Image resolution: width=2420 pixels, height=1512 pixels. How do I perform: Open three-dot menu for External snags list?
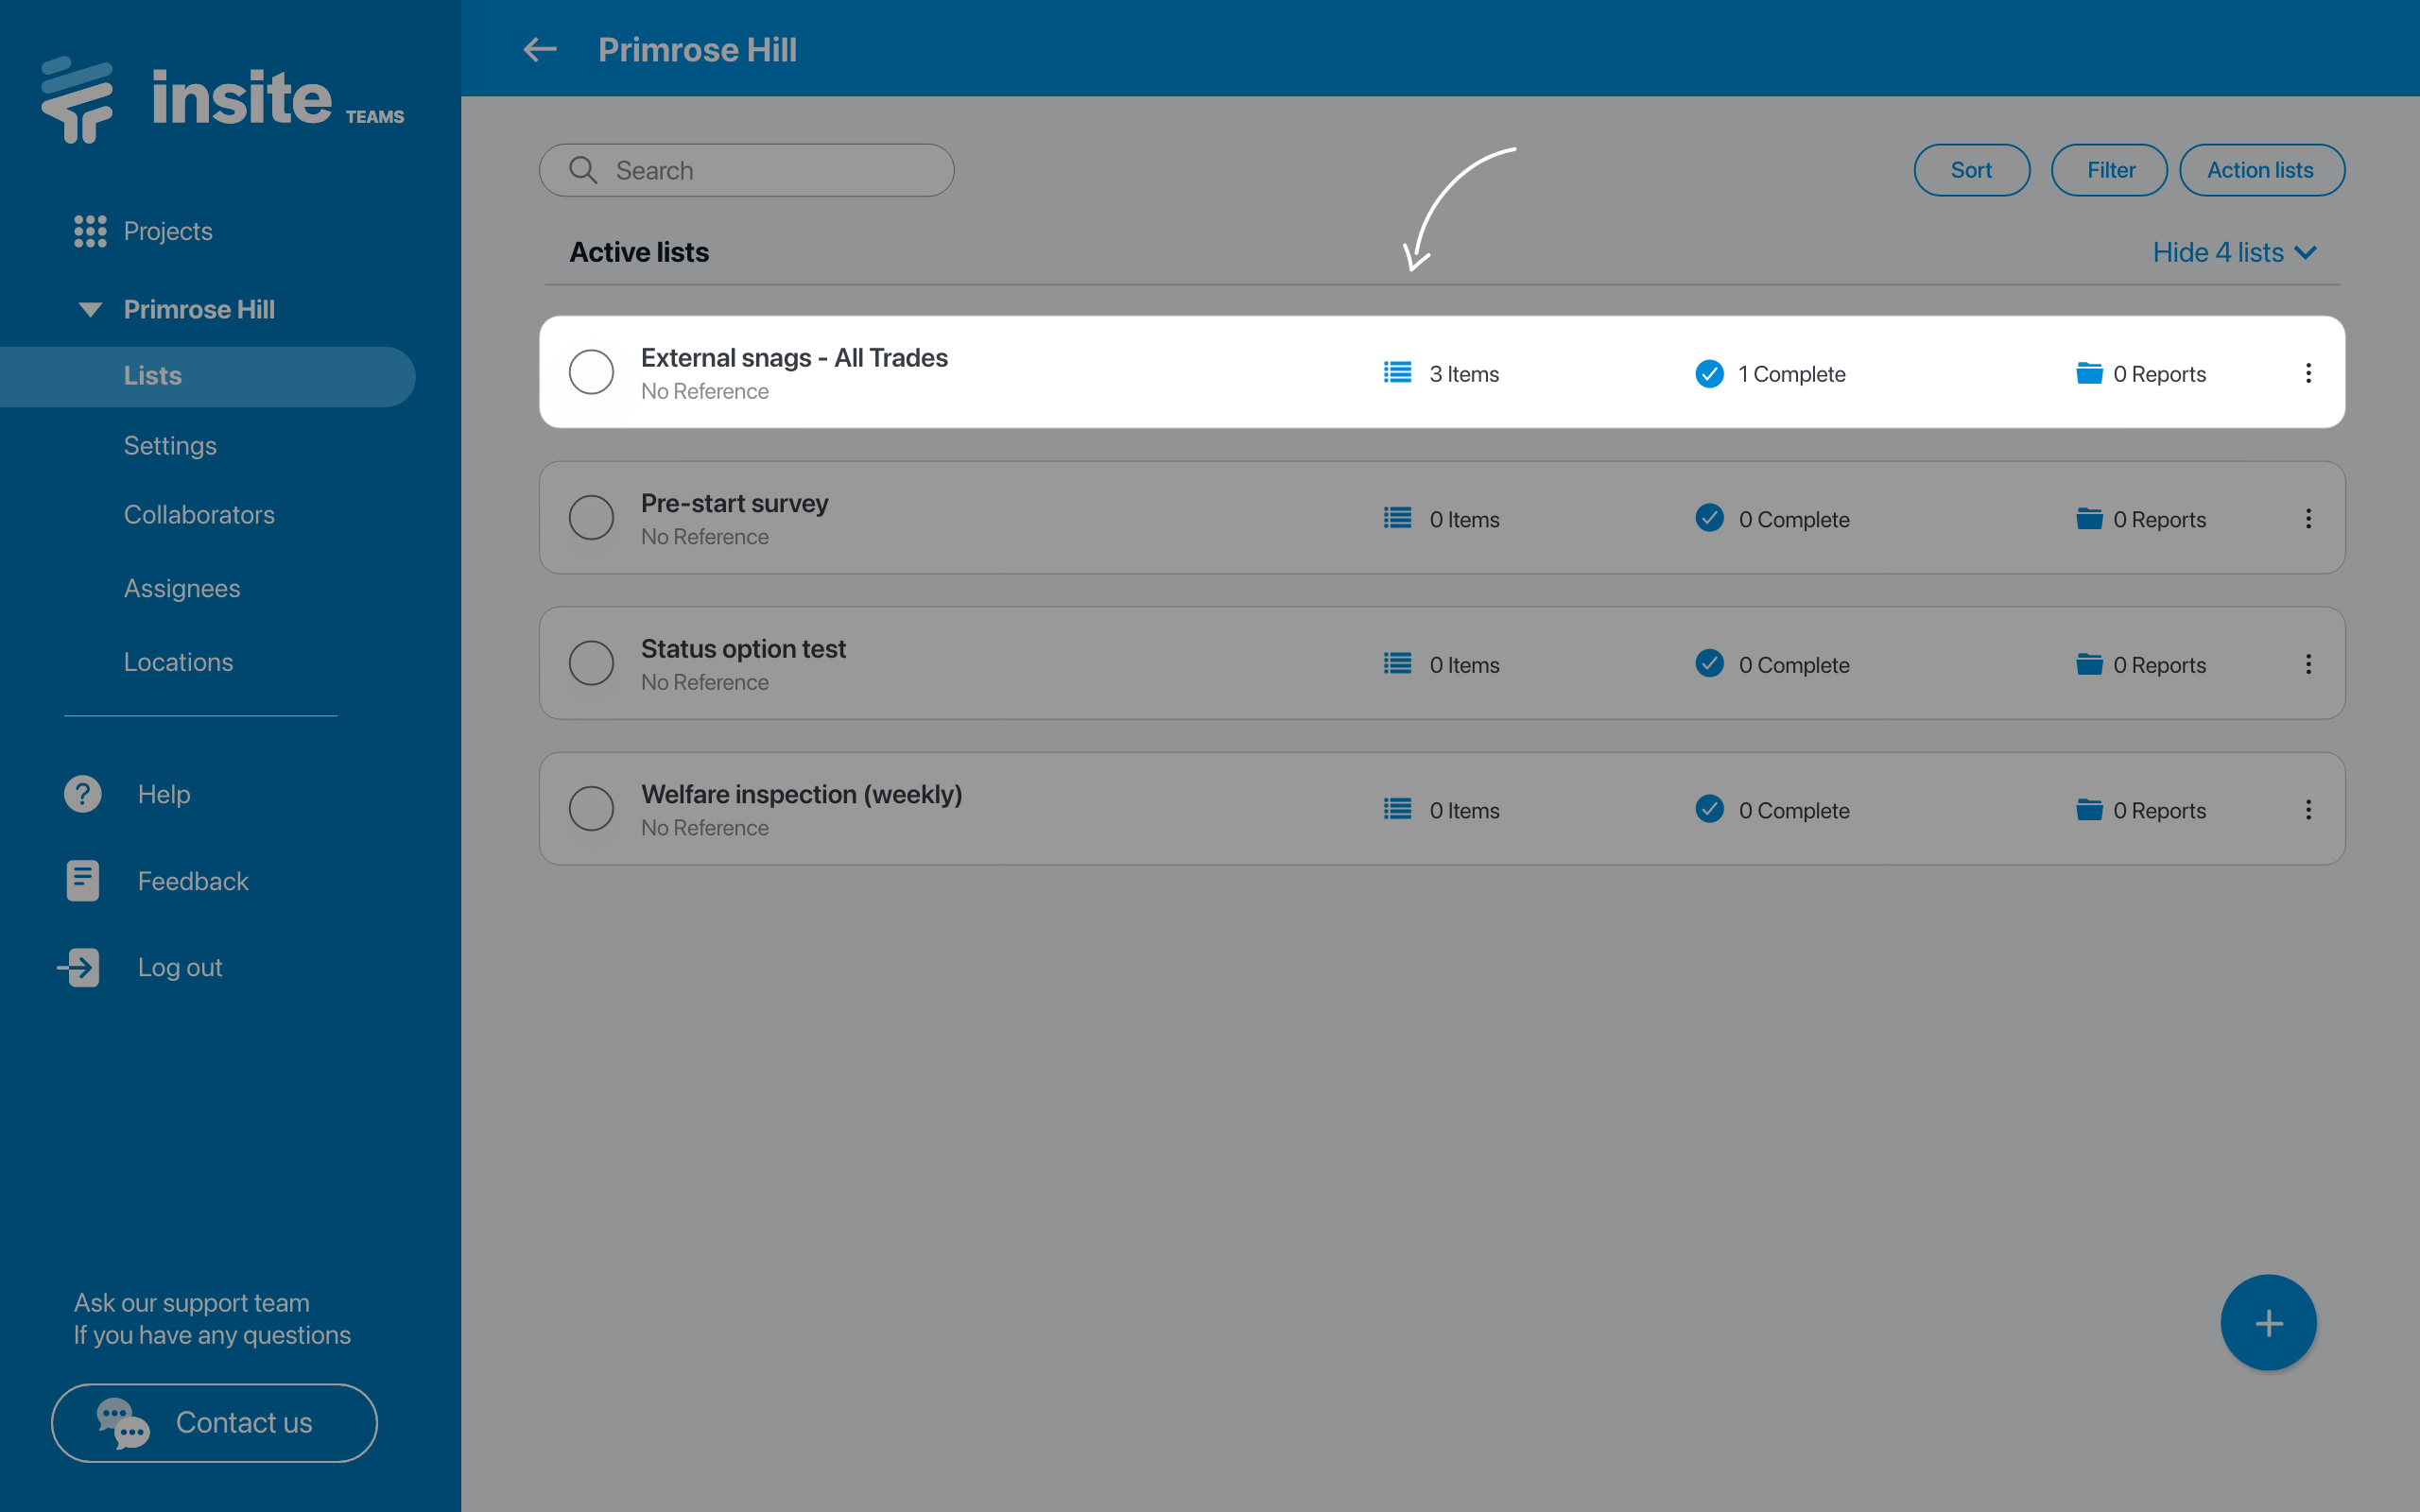pyautogui.click(x=2308, y=373)
